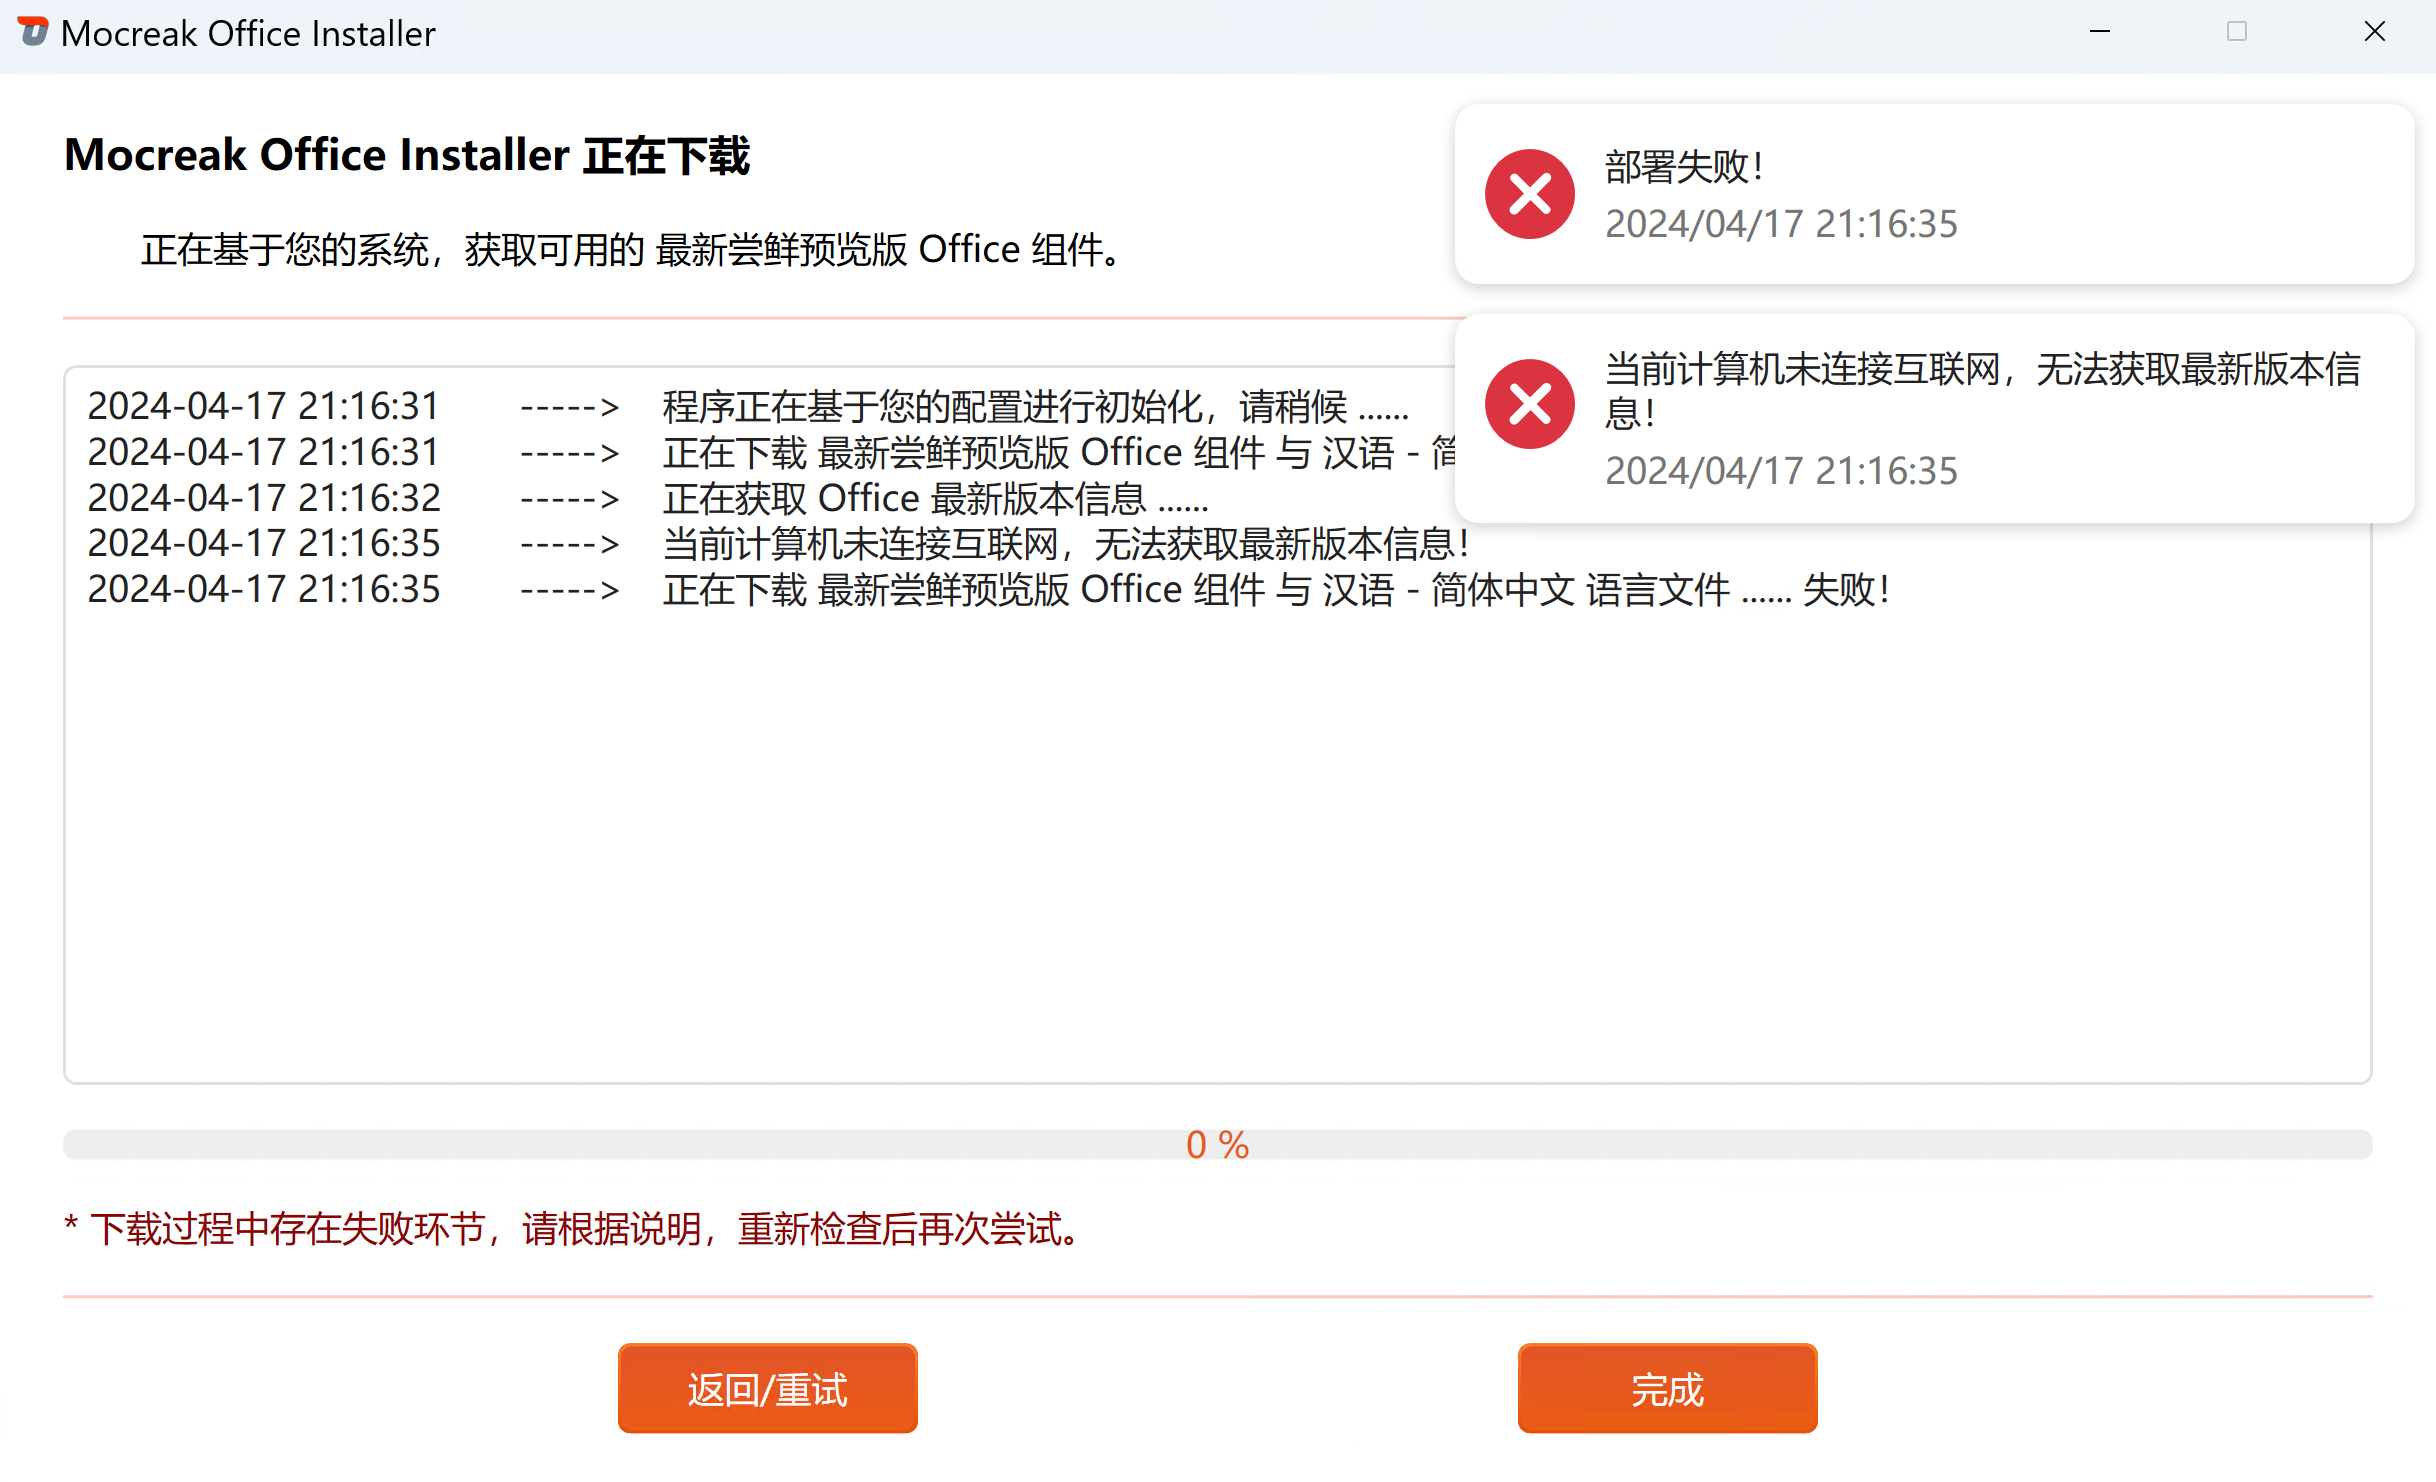Close the Mocreak Office Installer window
The image size is (2436, 1482).
tap(2374, 32)
